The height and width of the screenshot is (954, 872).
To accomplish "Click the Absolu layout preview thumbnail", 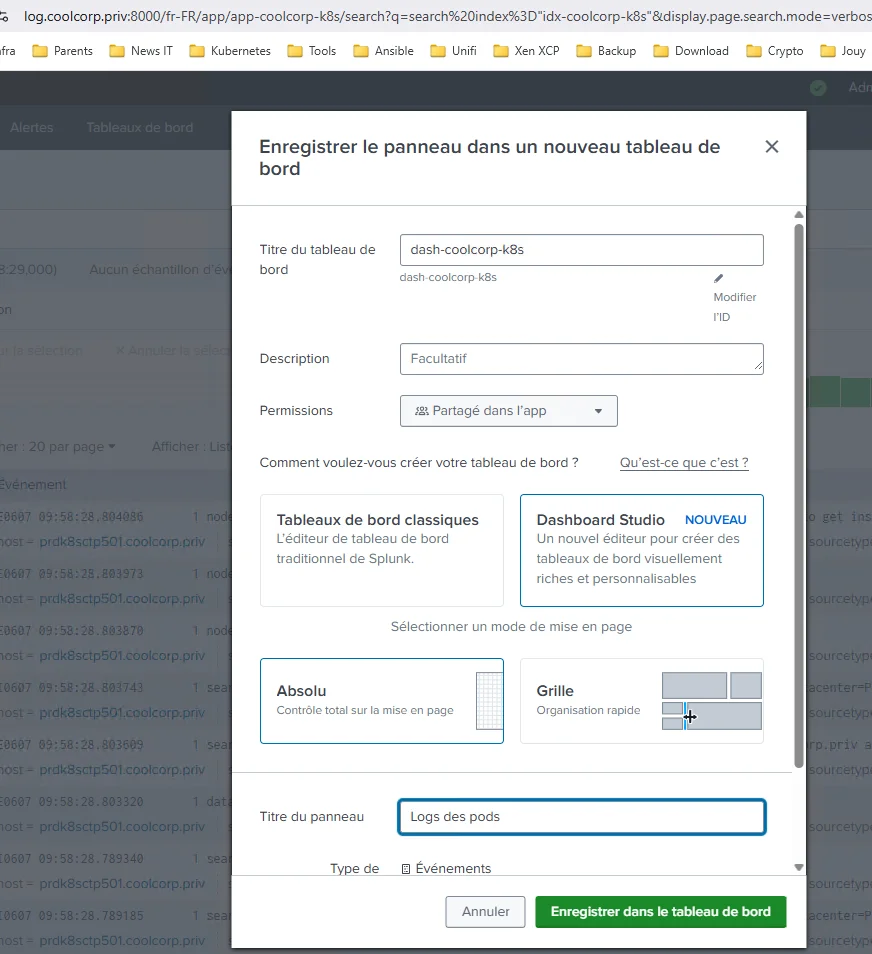I will (489, 700).
